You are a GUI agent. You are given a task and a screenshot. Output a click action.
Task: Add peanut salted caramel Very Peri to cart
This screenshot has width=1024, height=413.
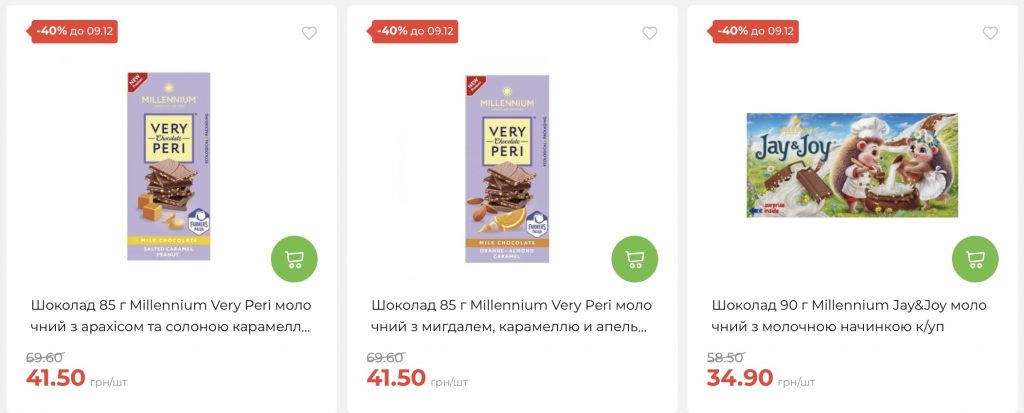coord(294,259)
